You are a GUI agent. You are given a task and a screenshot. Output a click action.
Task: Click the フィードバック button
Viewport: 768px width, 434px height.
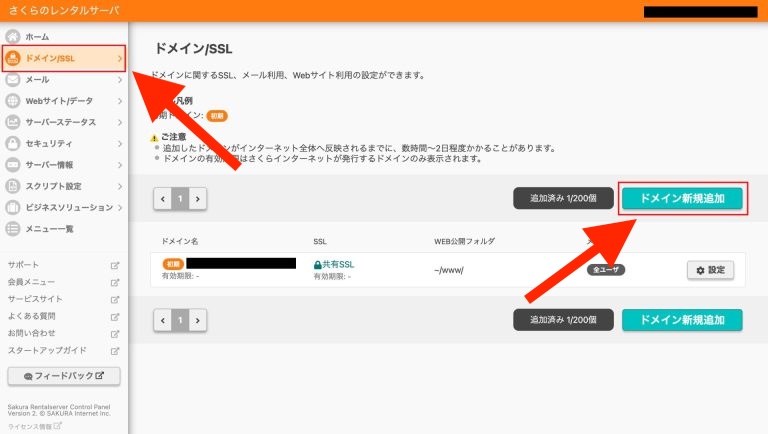point(64,376)
